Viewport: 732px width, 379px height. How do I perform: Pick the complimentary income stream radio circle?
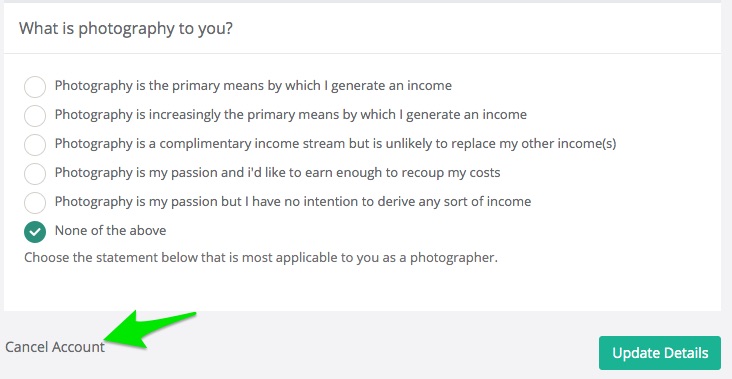point(35,144)
